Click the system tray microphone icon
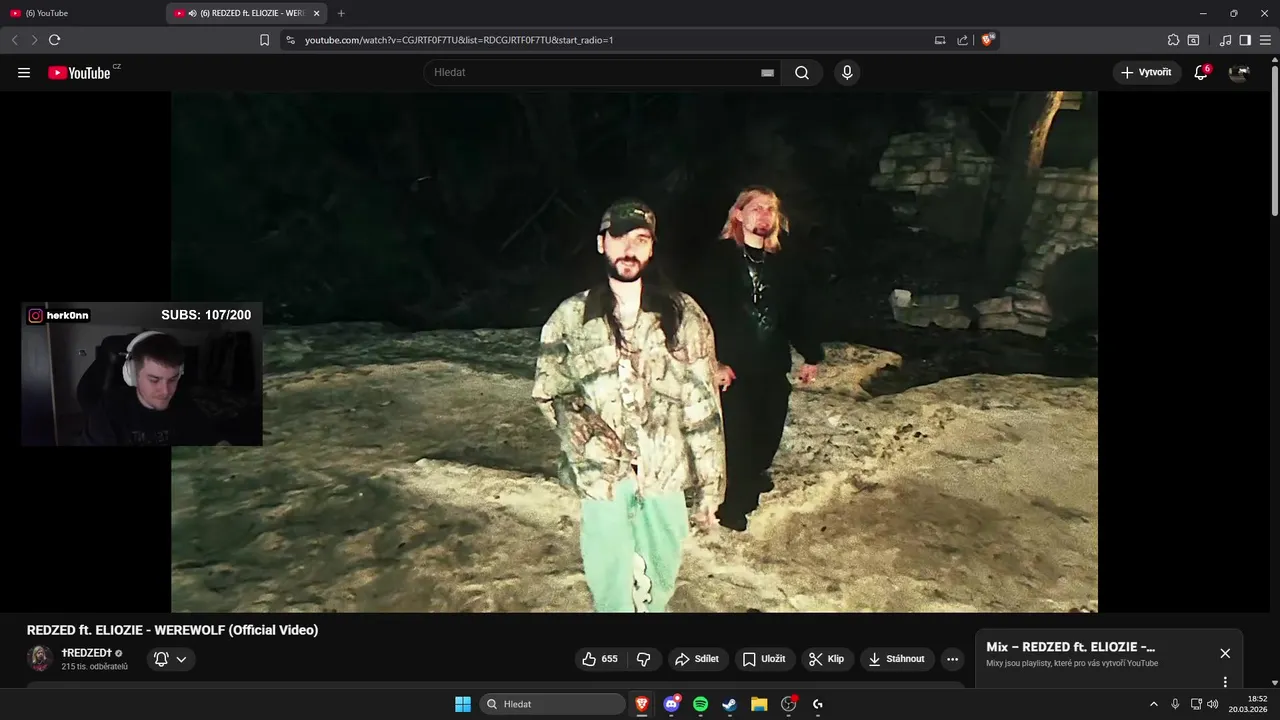The height and width of the screenshot is (720, 1280). tap(1175, 704)
